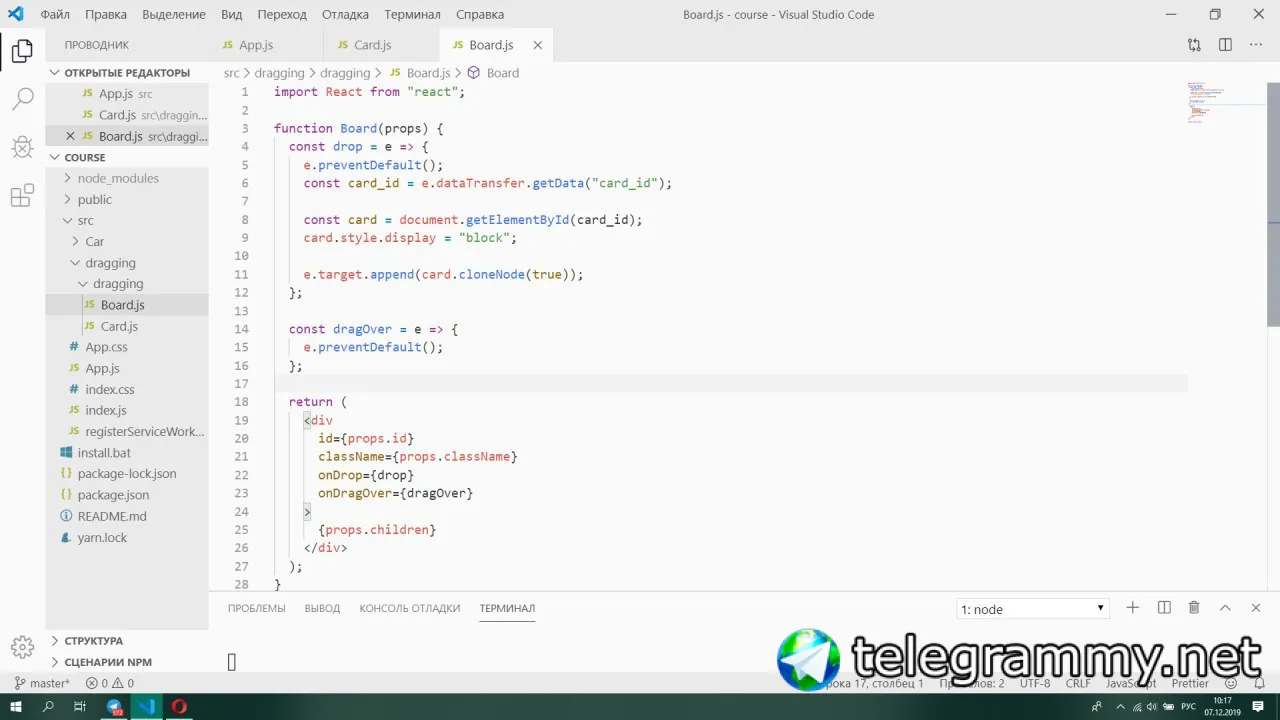
Task: Open the Выделение menu
Action: coord(174,15)
